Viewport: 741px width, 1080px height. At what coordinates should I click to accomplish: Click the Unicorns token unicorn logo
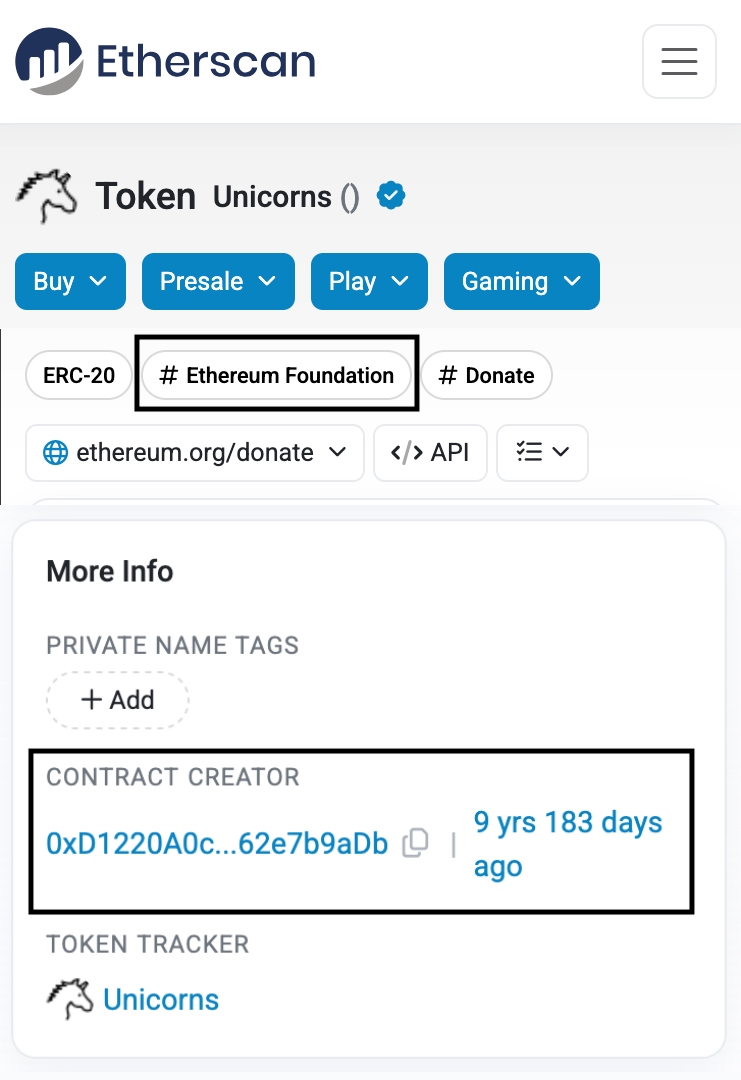tap(46, 196)
